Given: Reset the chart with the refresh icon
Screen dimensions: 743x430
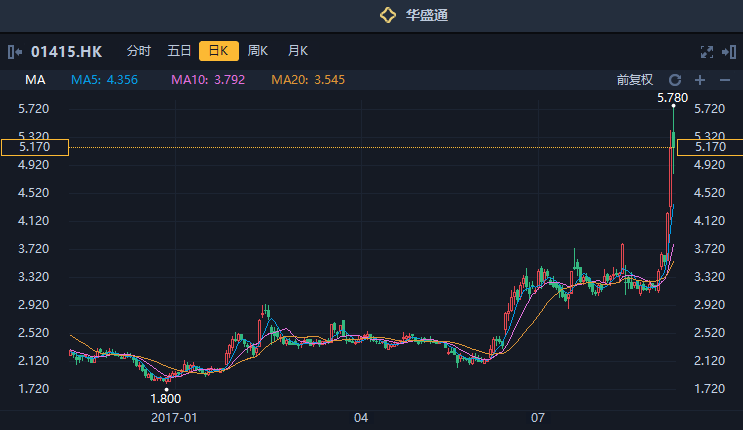Looking at the screenshot, I should point(675,80).
